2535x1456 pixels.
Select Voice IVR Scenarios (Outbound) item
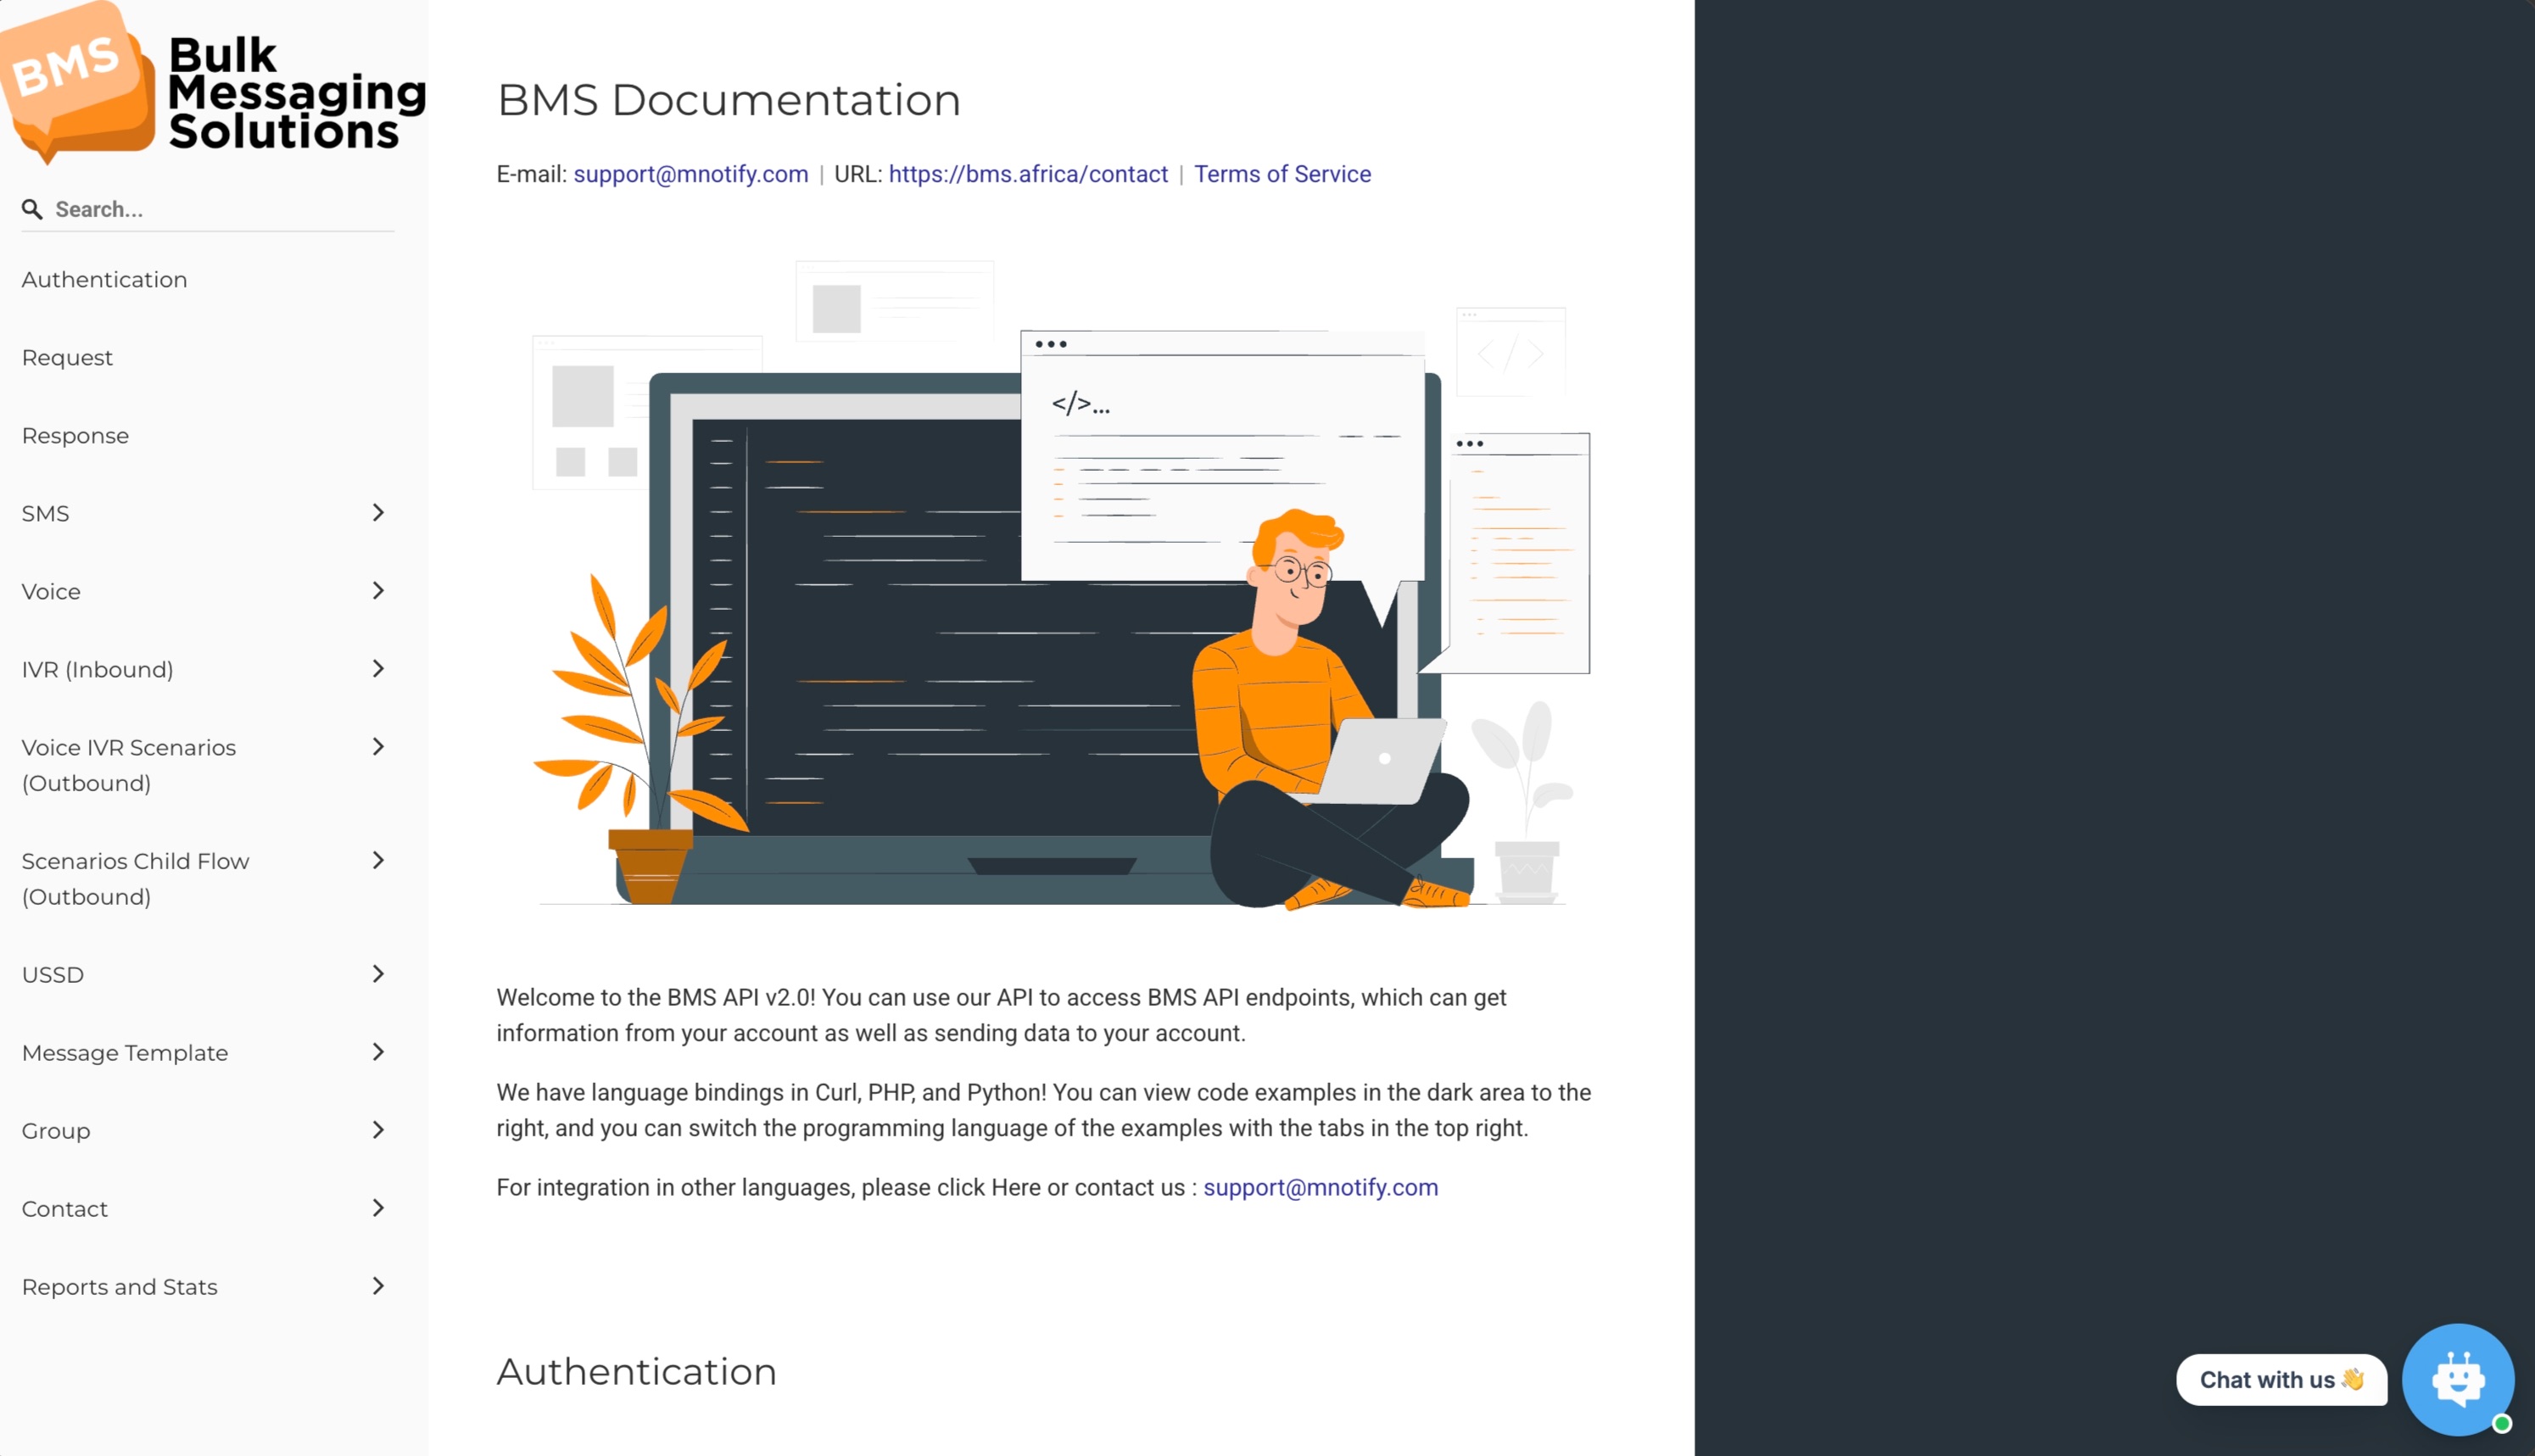point(129,765)
